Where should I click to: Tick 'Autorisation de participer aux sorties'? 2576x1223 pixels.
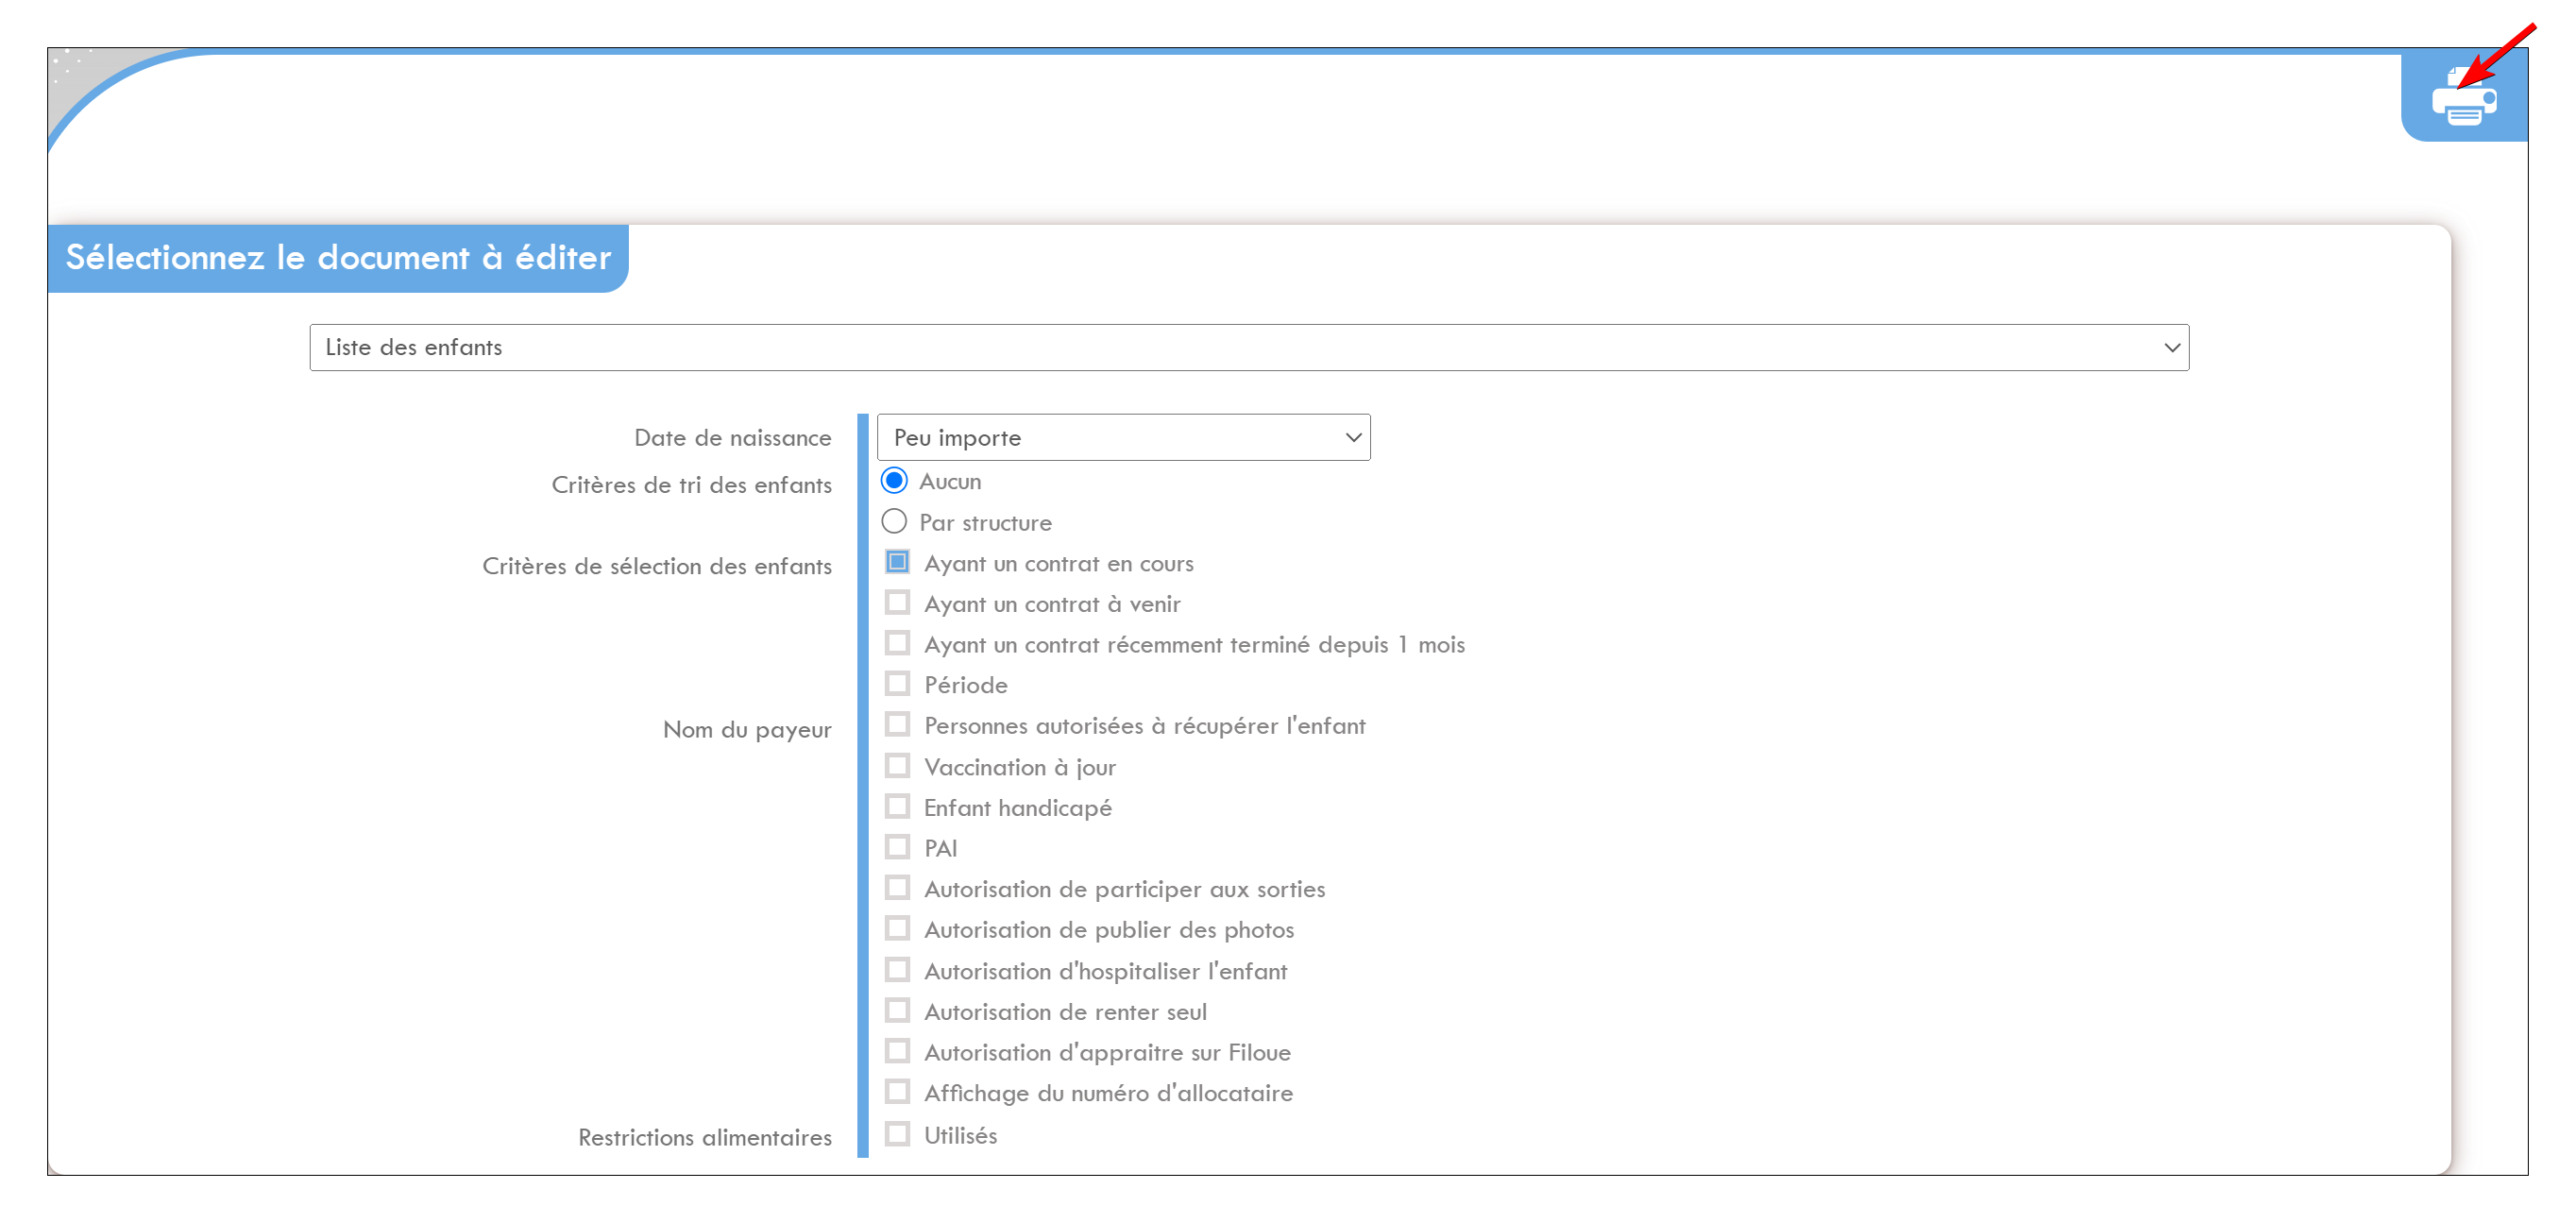pos(897,888)
